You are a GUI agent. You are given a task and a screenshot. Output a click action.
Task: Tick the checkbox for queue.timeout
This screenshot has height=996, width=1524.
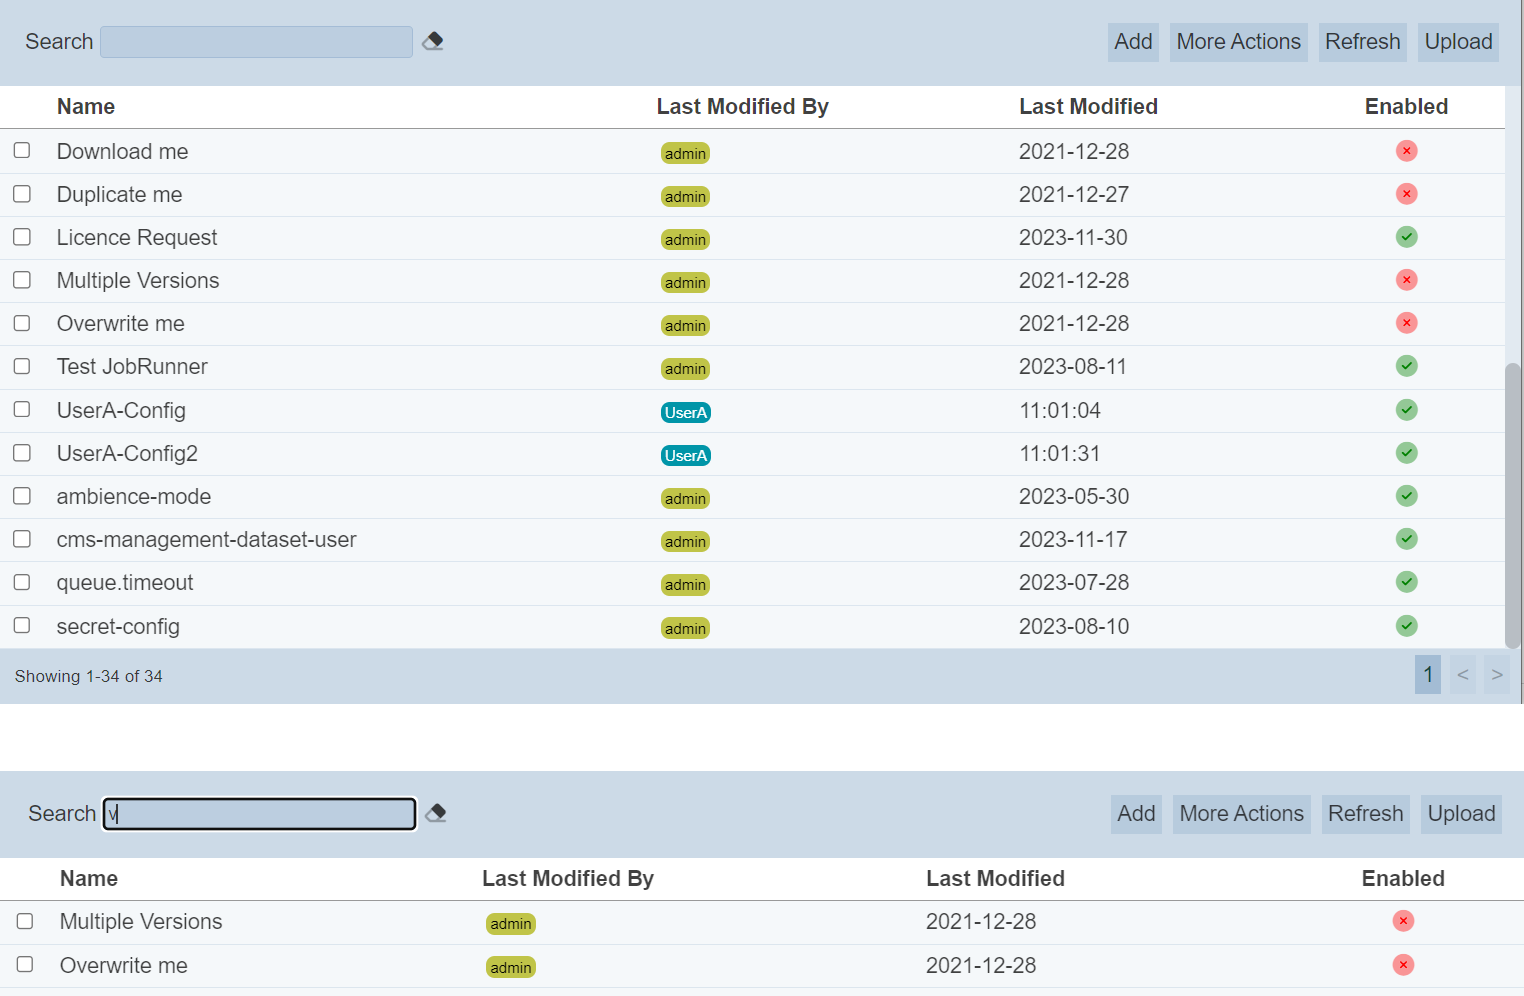pyautogui.click(x=22, y=582)
